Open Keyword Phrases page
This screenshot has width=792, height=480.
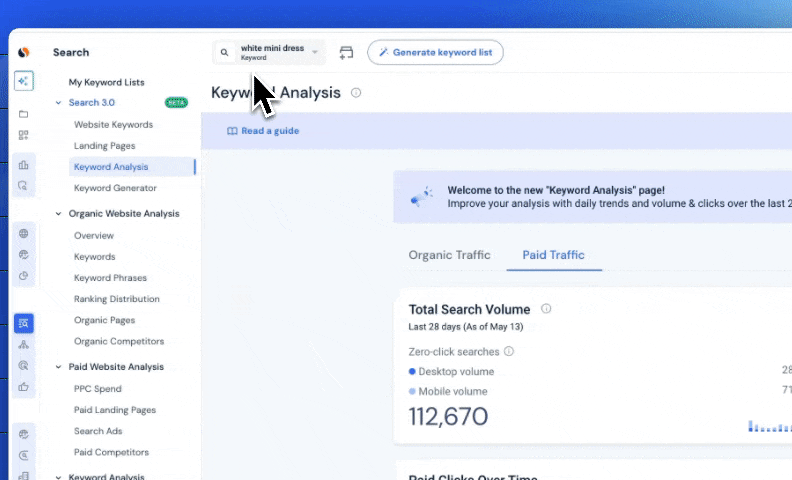click(110, 278)
